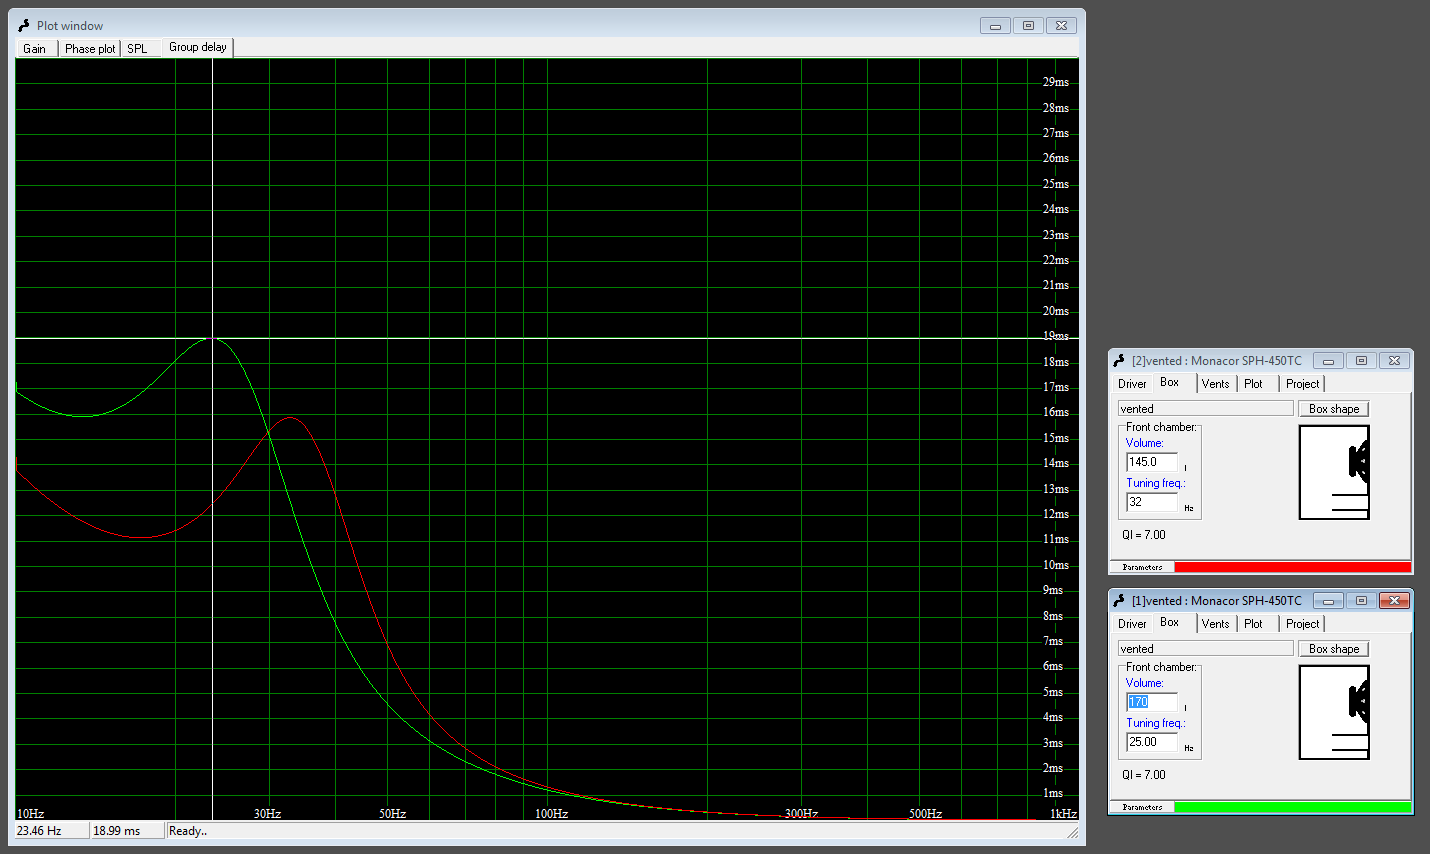Click Parameters label in [2]vented window
The height and width of the screenshot is (854, 1430).
click(1142, 567)
